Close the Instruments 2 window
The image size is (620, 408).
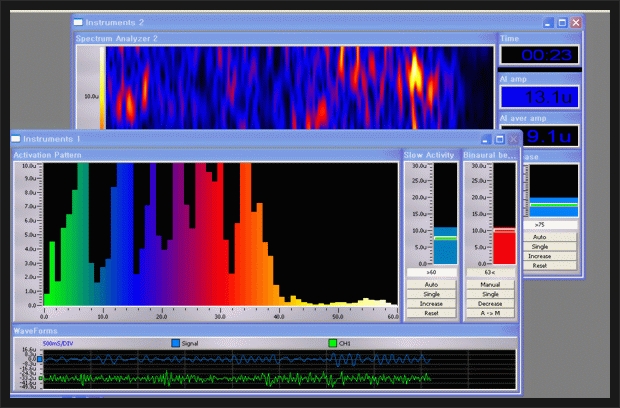coord(576,23)
